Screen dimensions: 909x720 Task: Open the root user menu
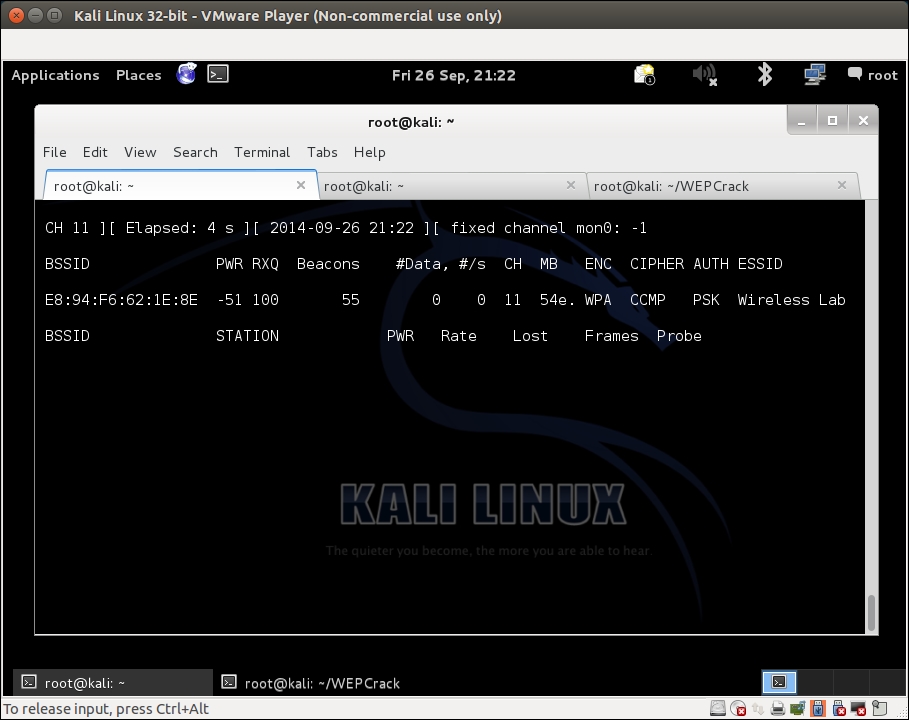872,75
